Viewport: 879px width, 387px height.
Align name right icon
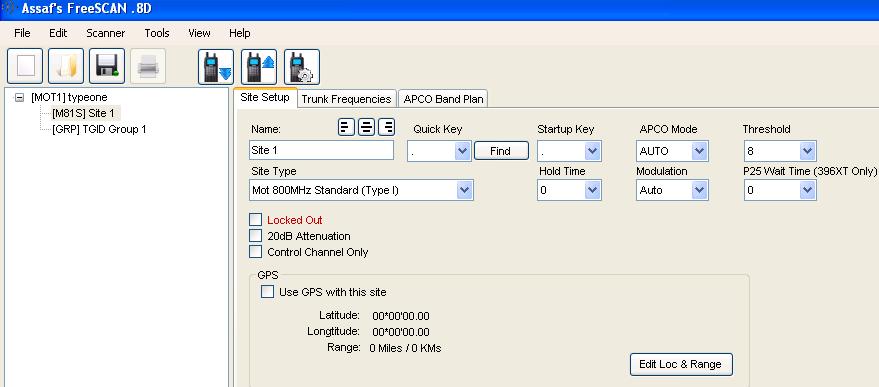pyautogui.click(x=387, y=128)
